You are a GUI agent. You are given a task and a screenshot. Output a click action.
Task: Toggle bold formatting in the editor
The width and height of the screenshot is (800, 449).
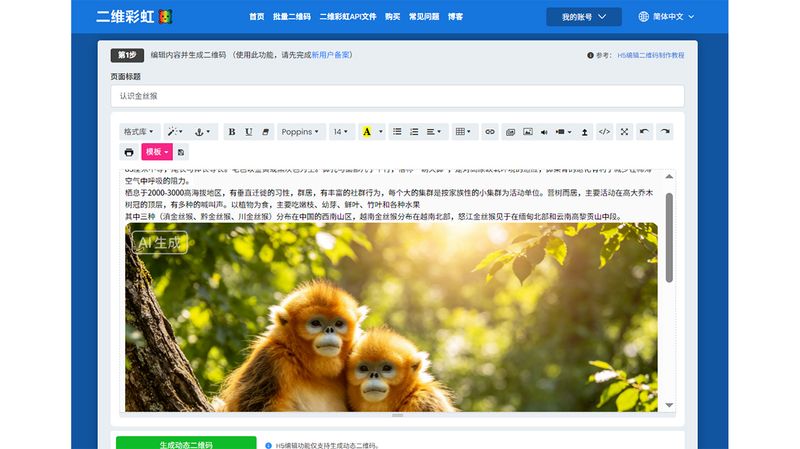tap(232, 132)
